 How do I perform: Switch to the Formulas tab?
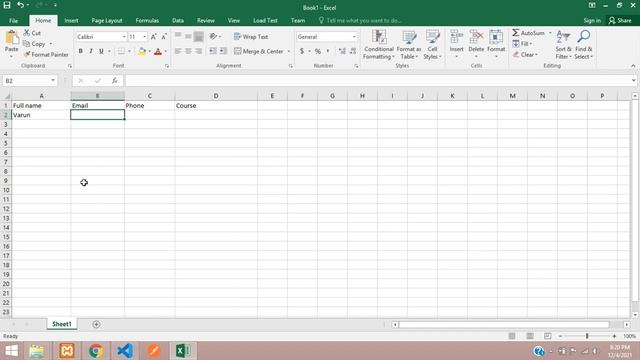click(x=147, y=20)
